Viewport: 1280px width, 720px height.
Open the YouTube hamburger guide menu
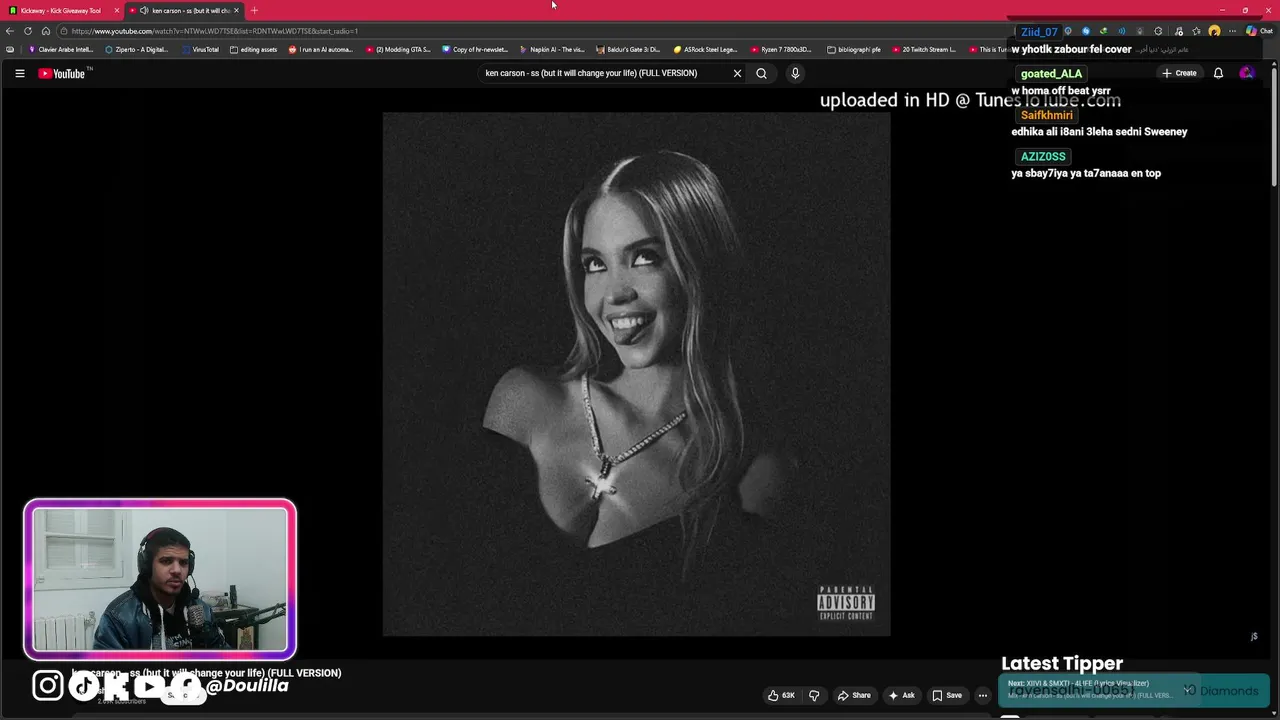(x=19, y=73)
